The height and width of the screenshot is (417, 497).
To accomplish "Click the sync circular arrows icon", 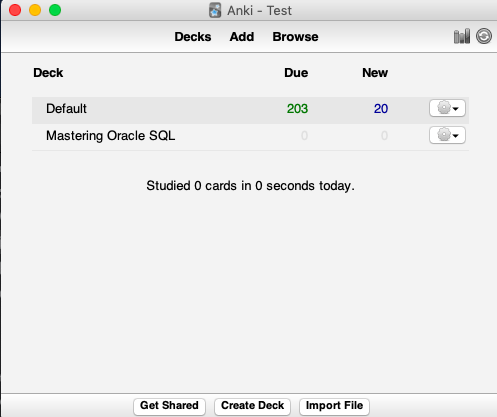I will pos(484,36).
